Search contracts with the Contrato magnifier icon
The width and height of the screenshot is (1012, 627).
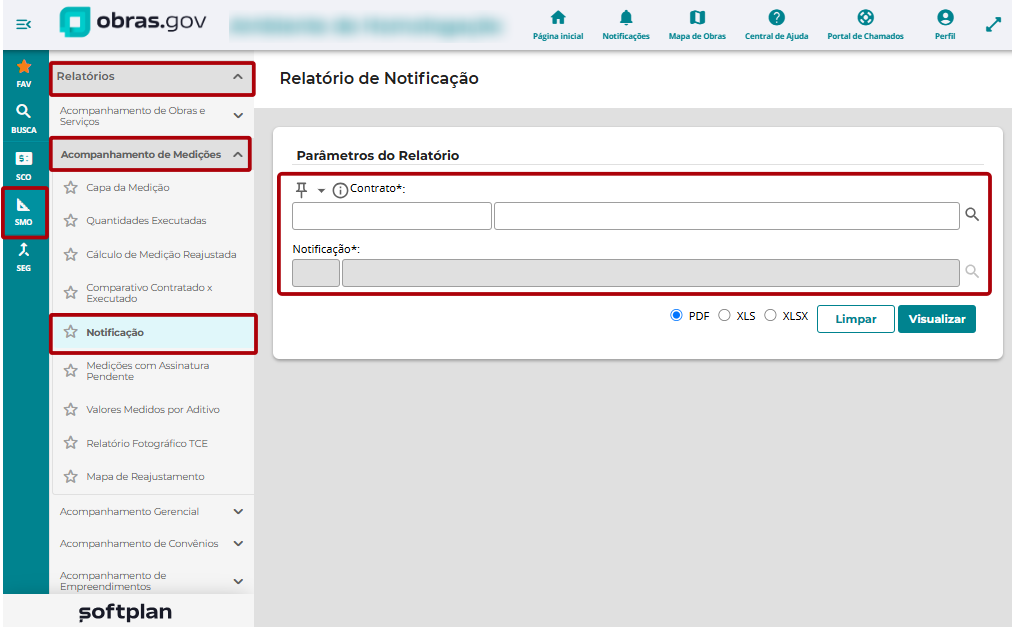click(x=972, y=214)
